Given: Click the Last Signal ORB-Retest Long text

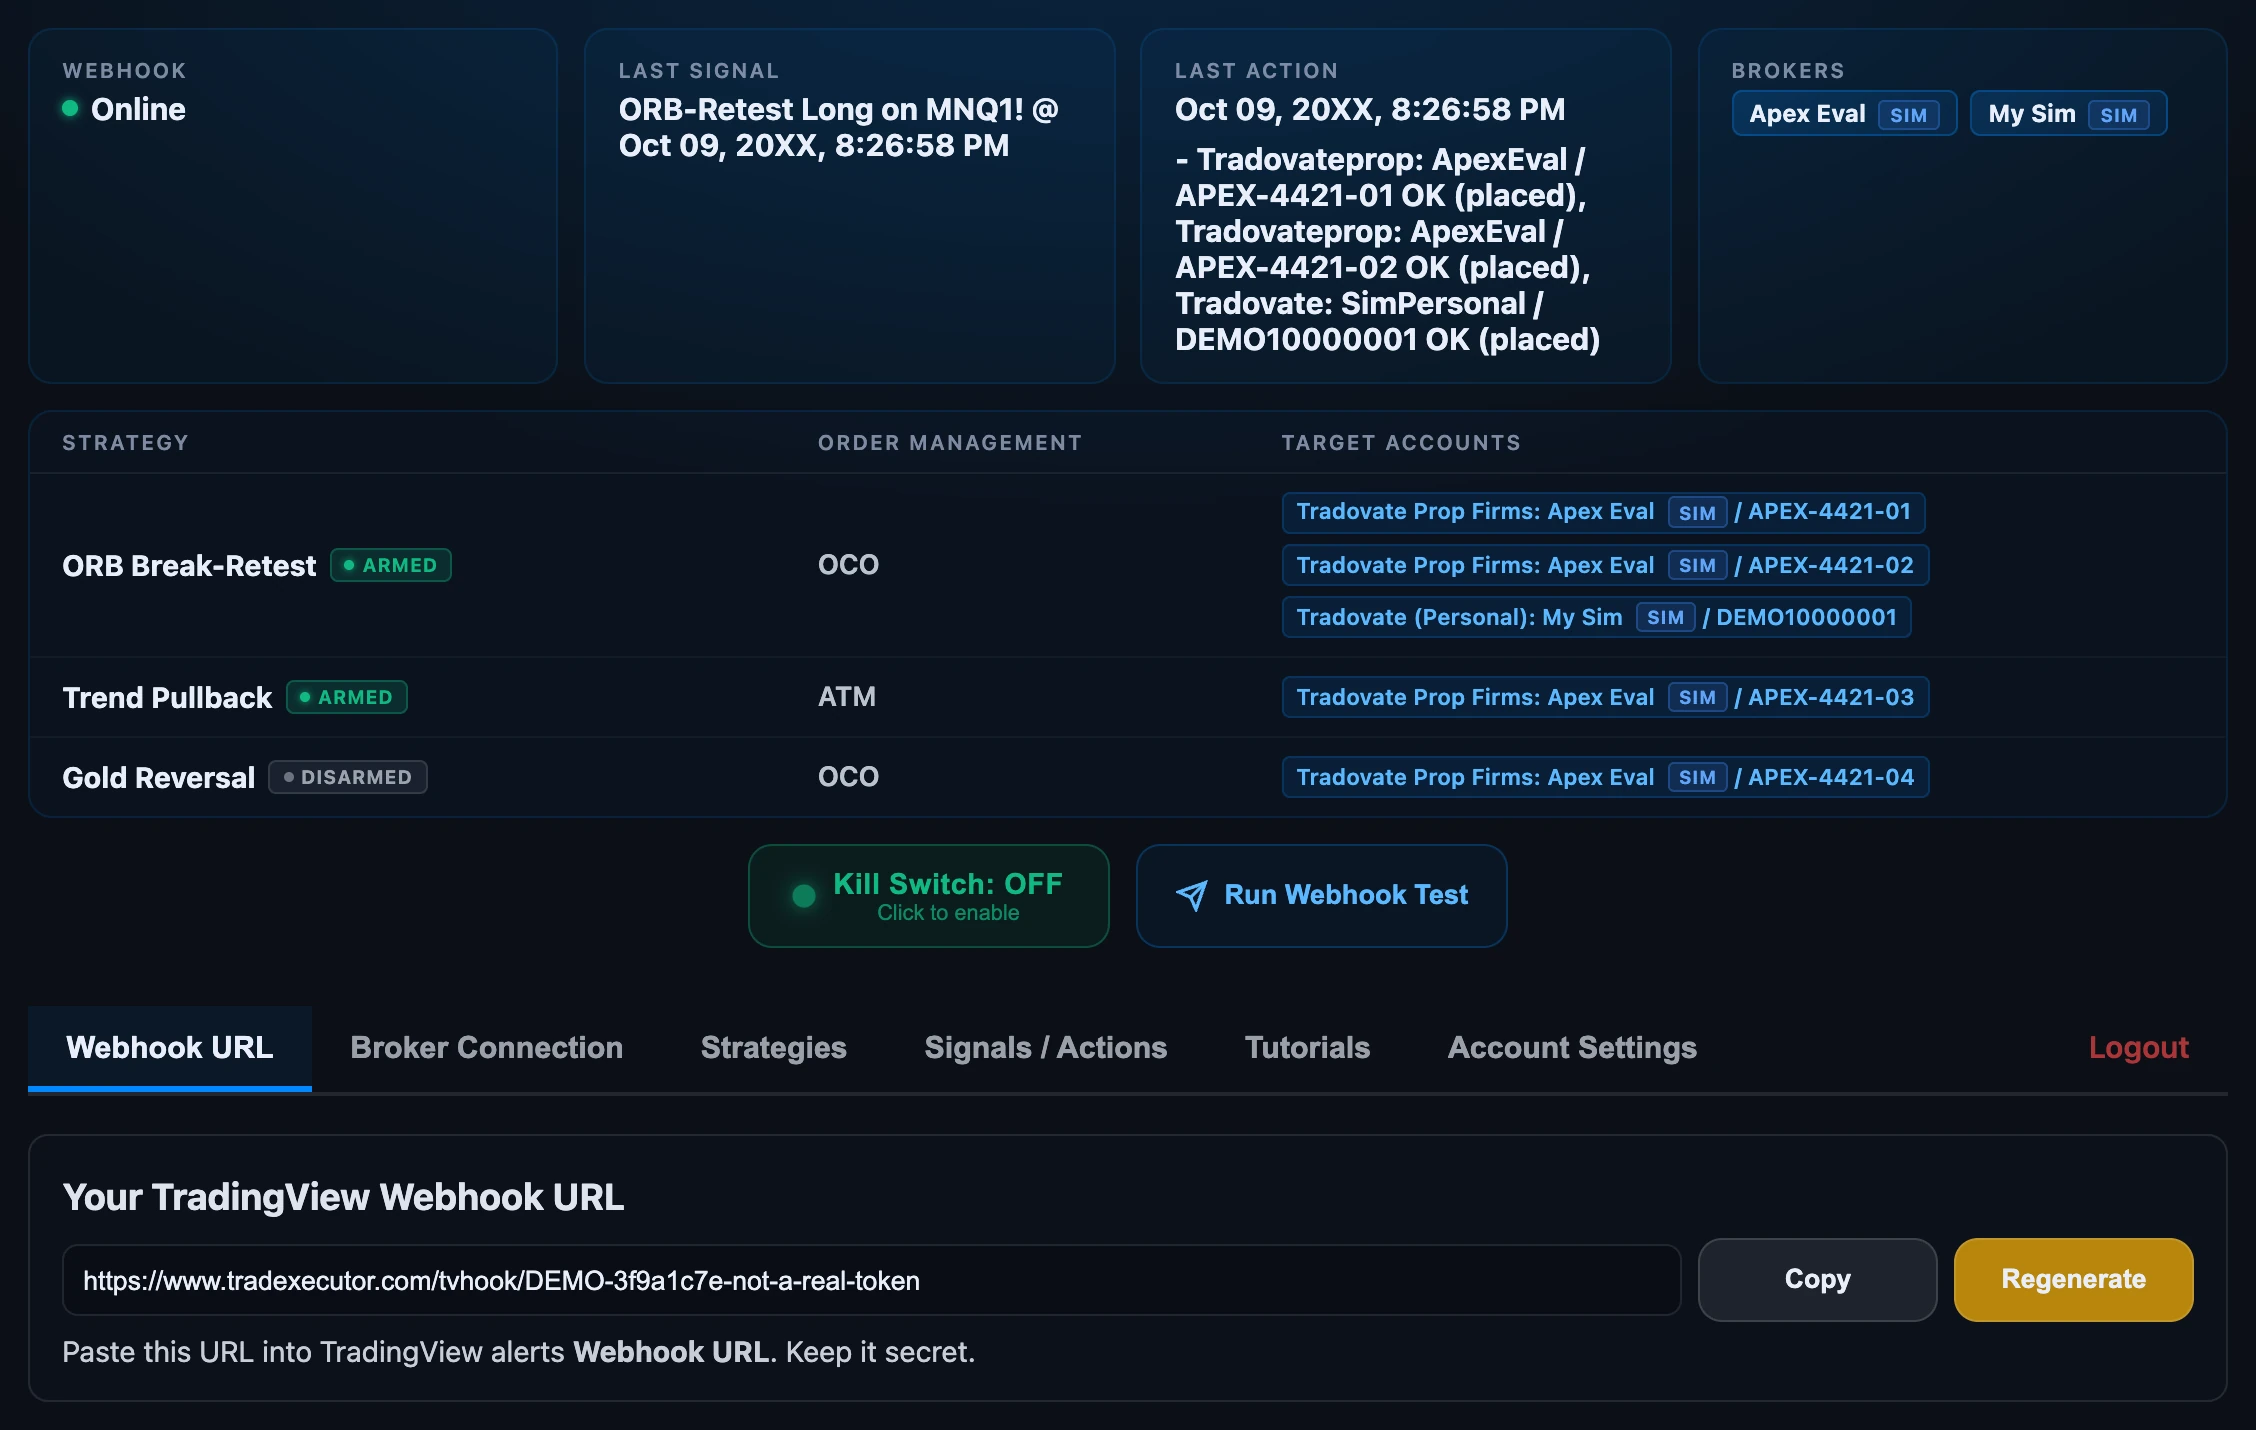Looking at the screenshot, I should pos(838,127).
